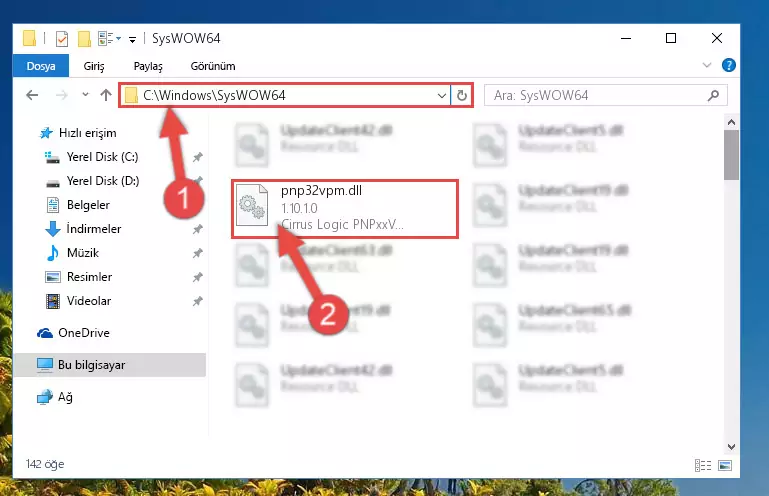
Task: Select Yerel Disk (C:) in sidebar
Action: 91,157
